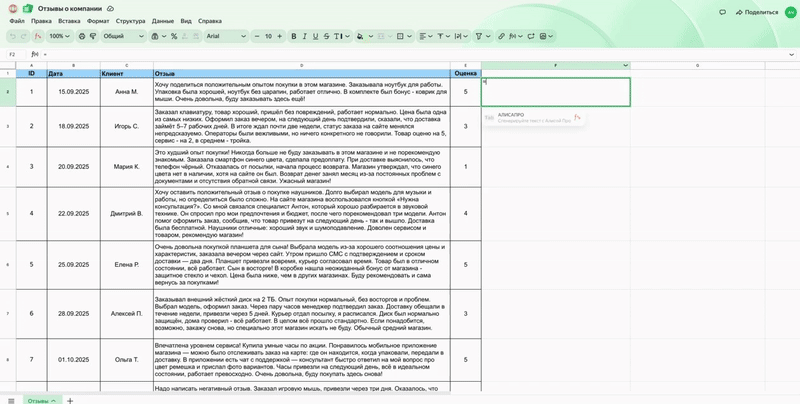Open the Данные menu
The width and height of the screenshot is (800, 404).
pos(163,20)
